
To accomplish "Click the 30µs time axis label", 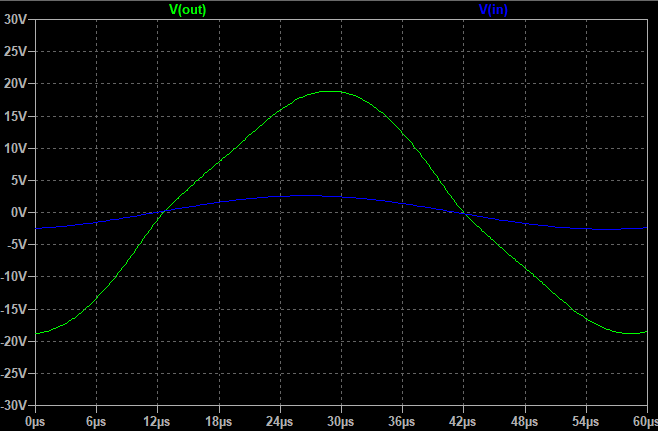I will pos(341,422).
